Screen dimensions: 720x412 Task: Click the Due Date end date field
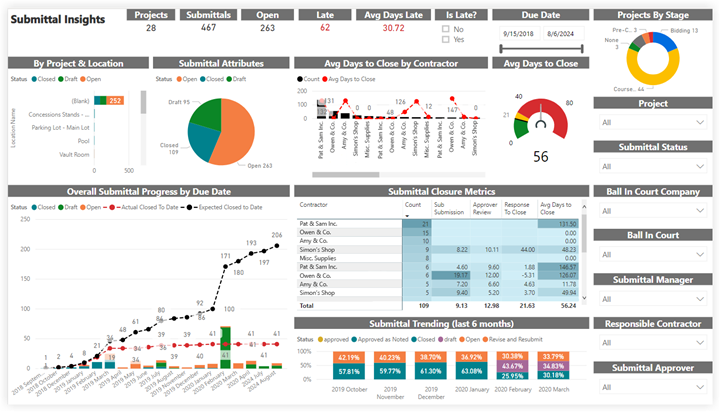pyautogui.click(x=562, y=33)
